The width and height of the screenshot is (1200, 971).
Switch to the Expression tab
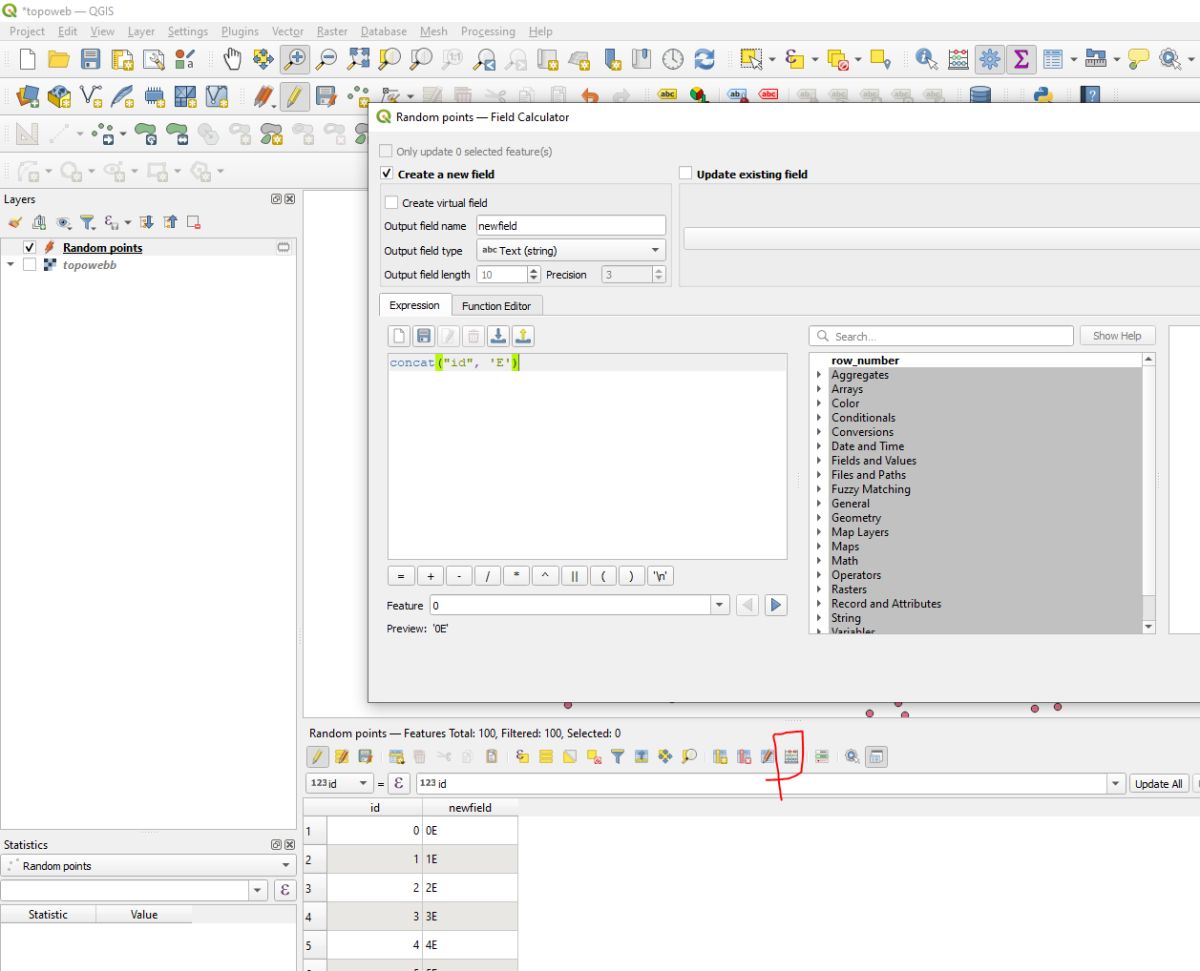tap(415, 305)
